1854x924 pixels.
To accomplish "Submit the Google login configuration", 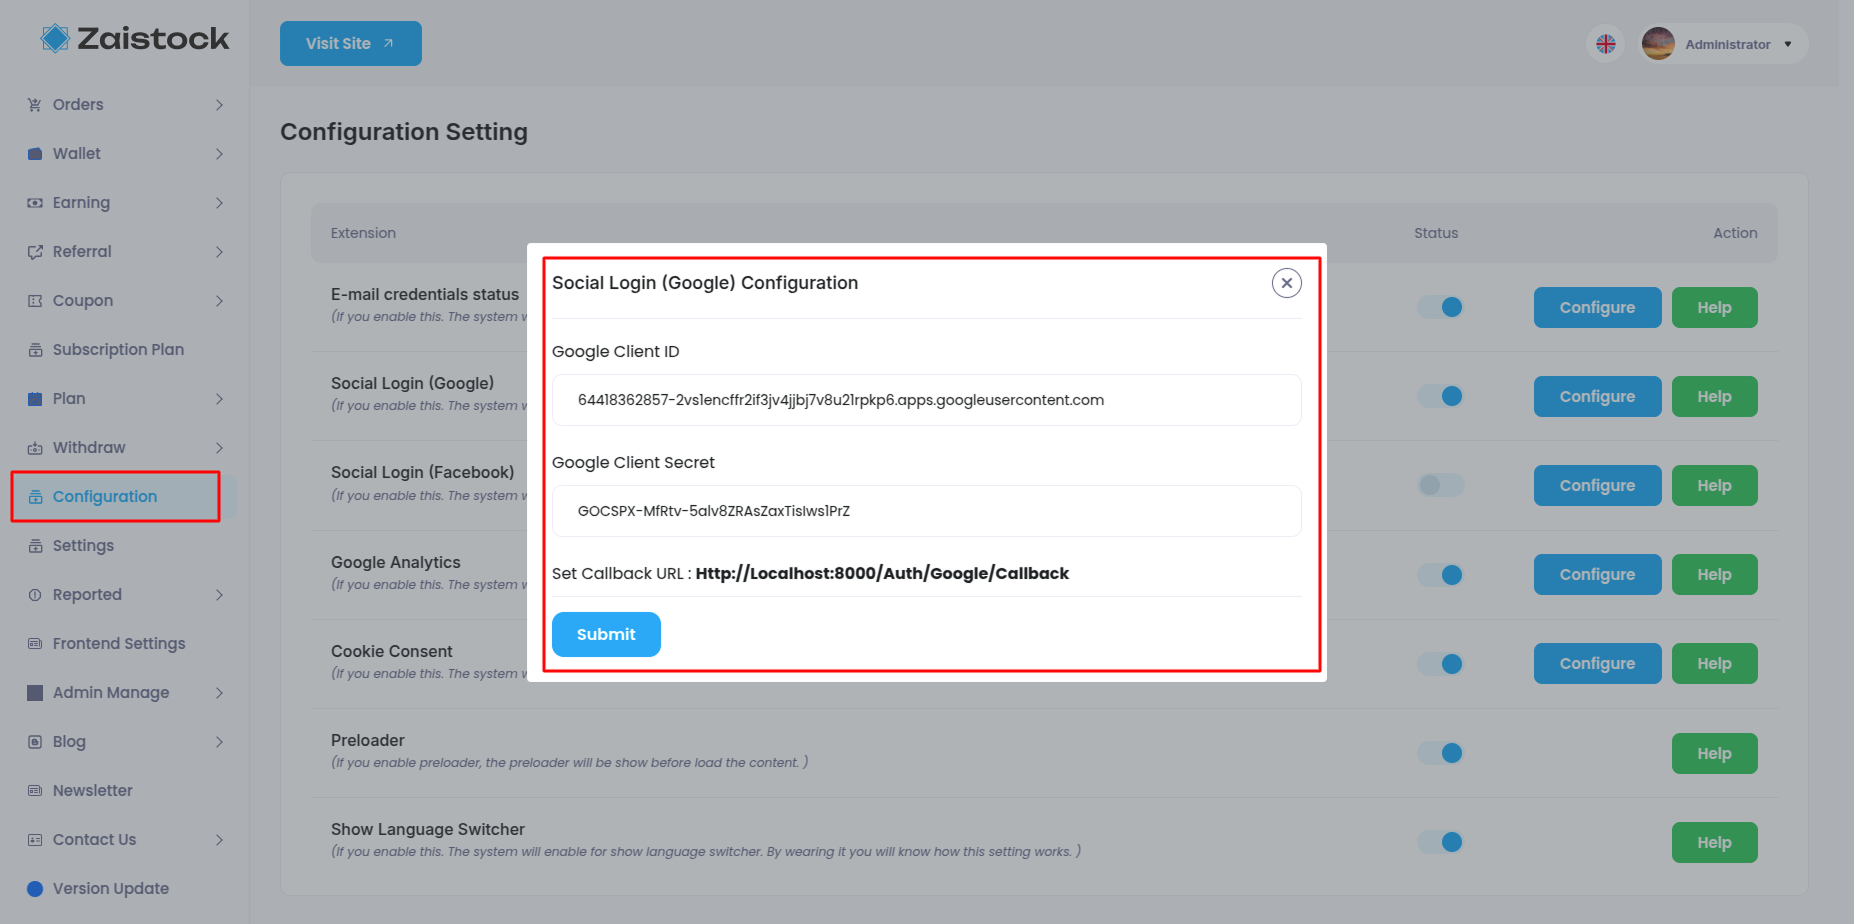I will (606, 634).
